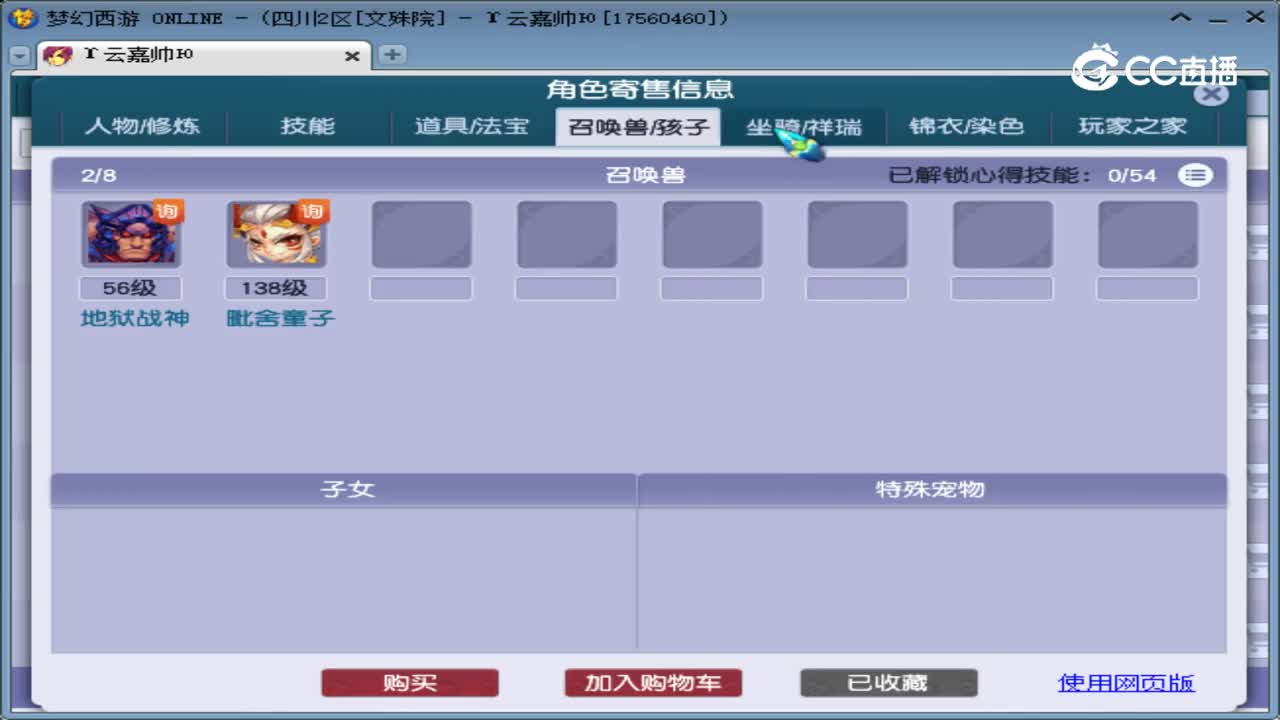This screenshot has width=1280, height=720.
Task: Select the 毗舍童子 pet portrait
Action: click(x=276, y=234)
